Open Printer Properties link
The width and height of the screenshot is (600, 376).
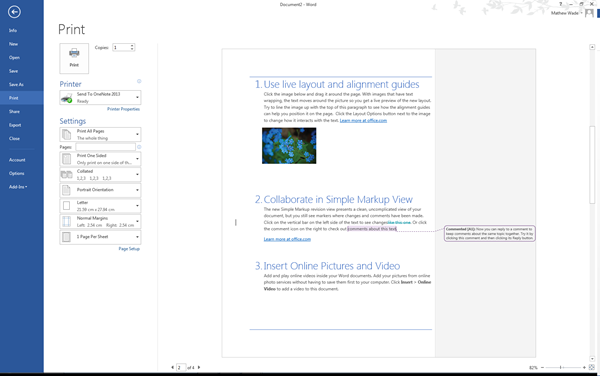tap(123, 109)
